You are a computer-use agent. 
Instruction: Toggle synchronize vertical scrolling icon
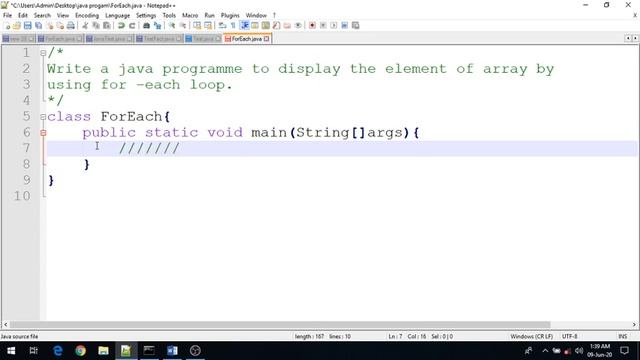(197, 26)
